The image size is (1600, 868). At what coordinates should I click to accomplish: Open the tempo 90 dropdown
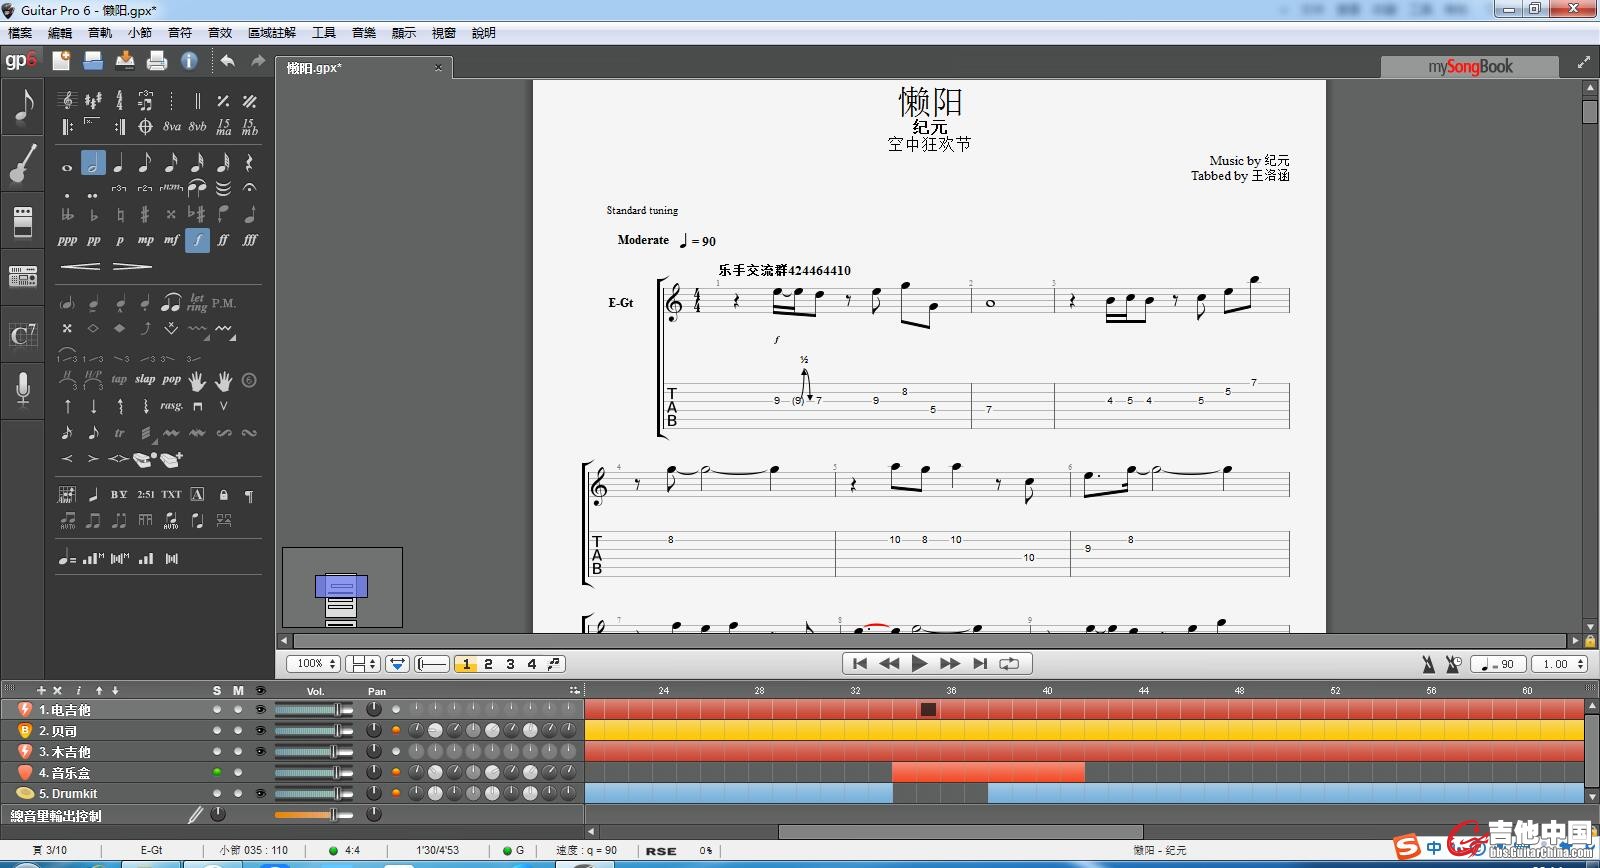pyautogui.click(x=1498, y=664)
